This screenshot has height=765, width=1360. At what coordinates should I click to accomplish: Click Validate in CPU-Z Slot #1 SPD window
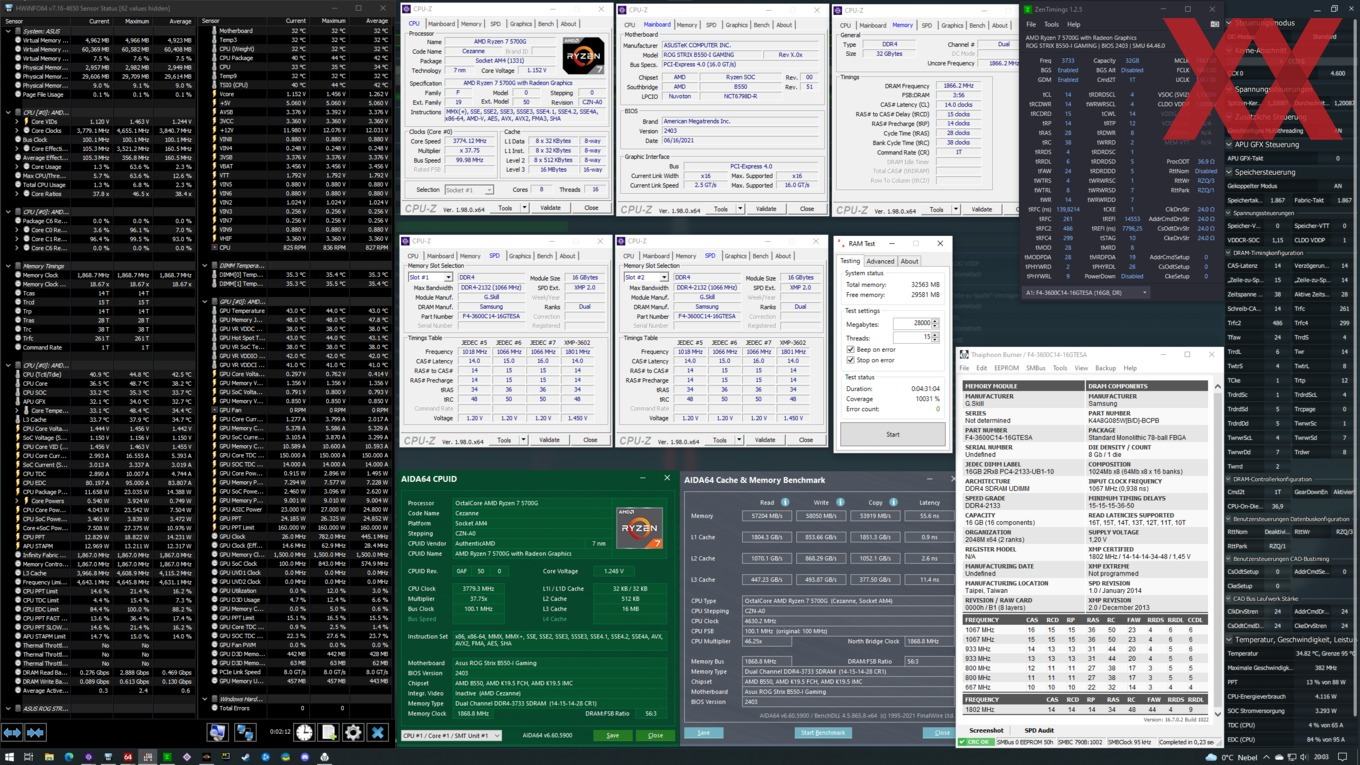tap(549, 440)
